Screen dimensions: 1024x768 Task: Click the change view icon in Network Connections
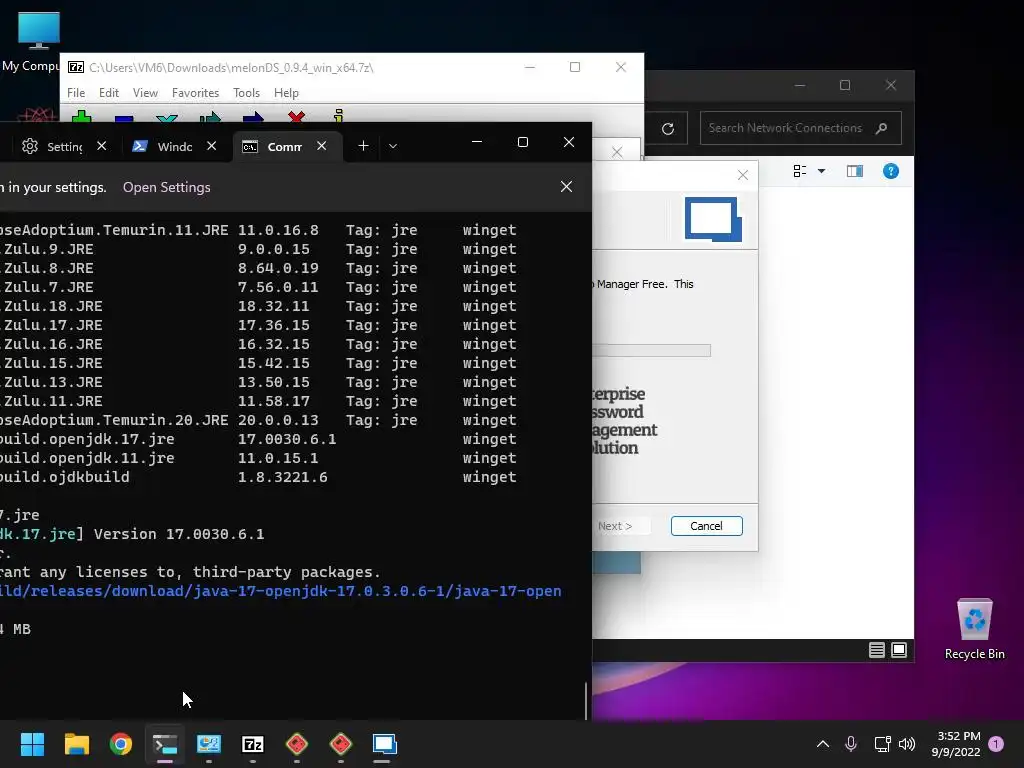[x=799, y=171]
